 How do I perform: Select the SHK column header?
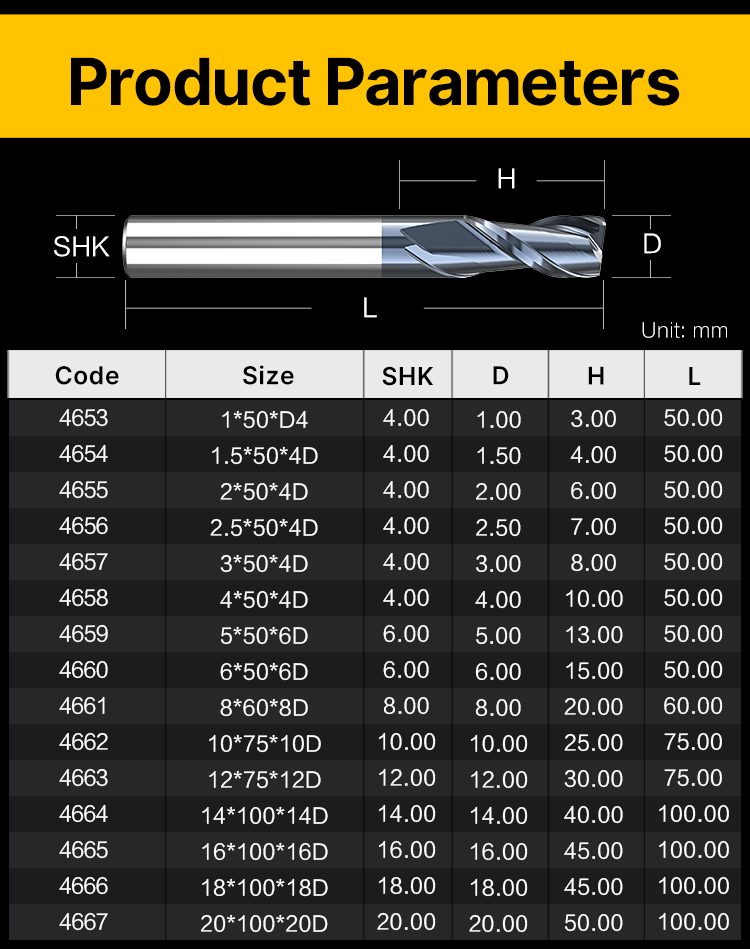(407, 376)
